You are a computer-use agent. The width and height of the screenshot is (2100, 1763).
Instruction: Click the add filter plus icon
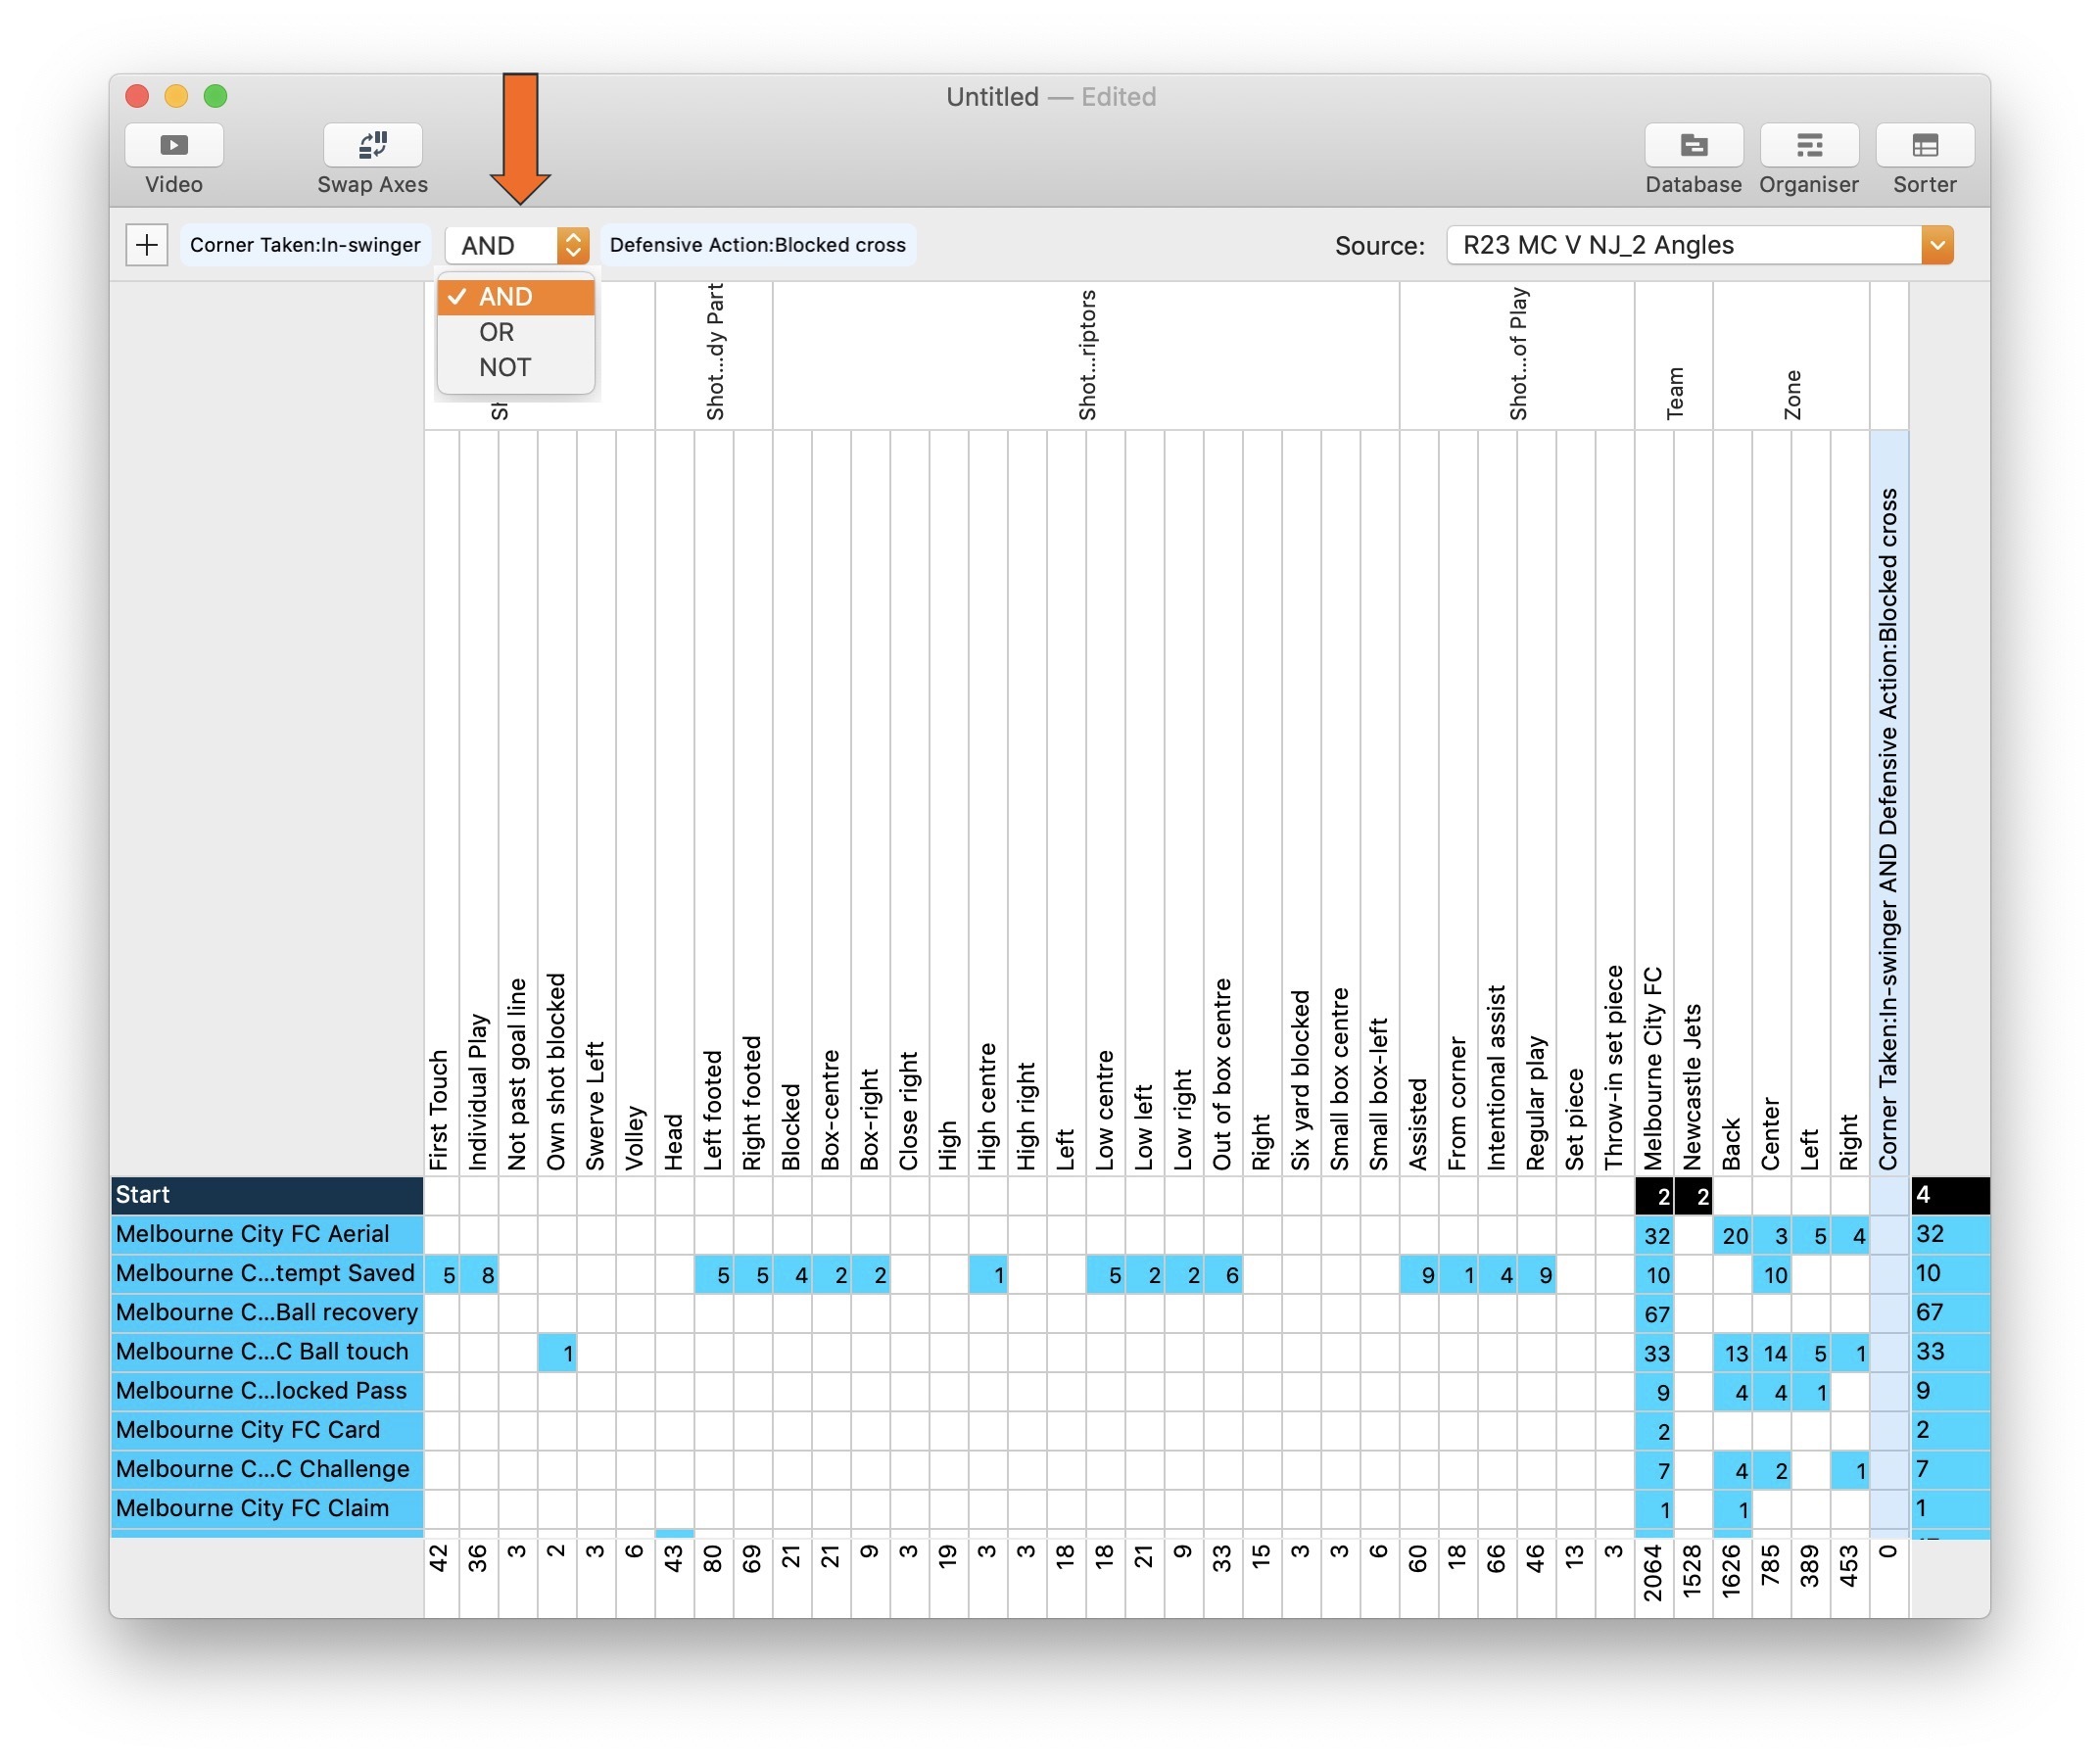(147, 244)
